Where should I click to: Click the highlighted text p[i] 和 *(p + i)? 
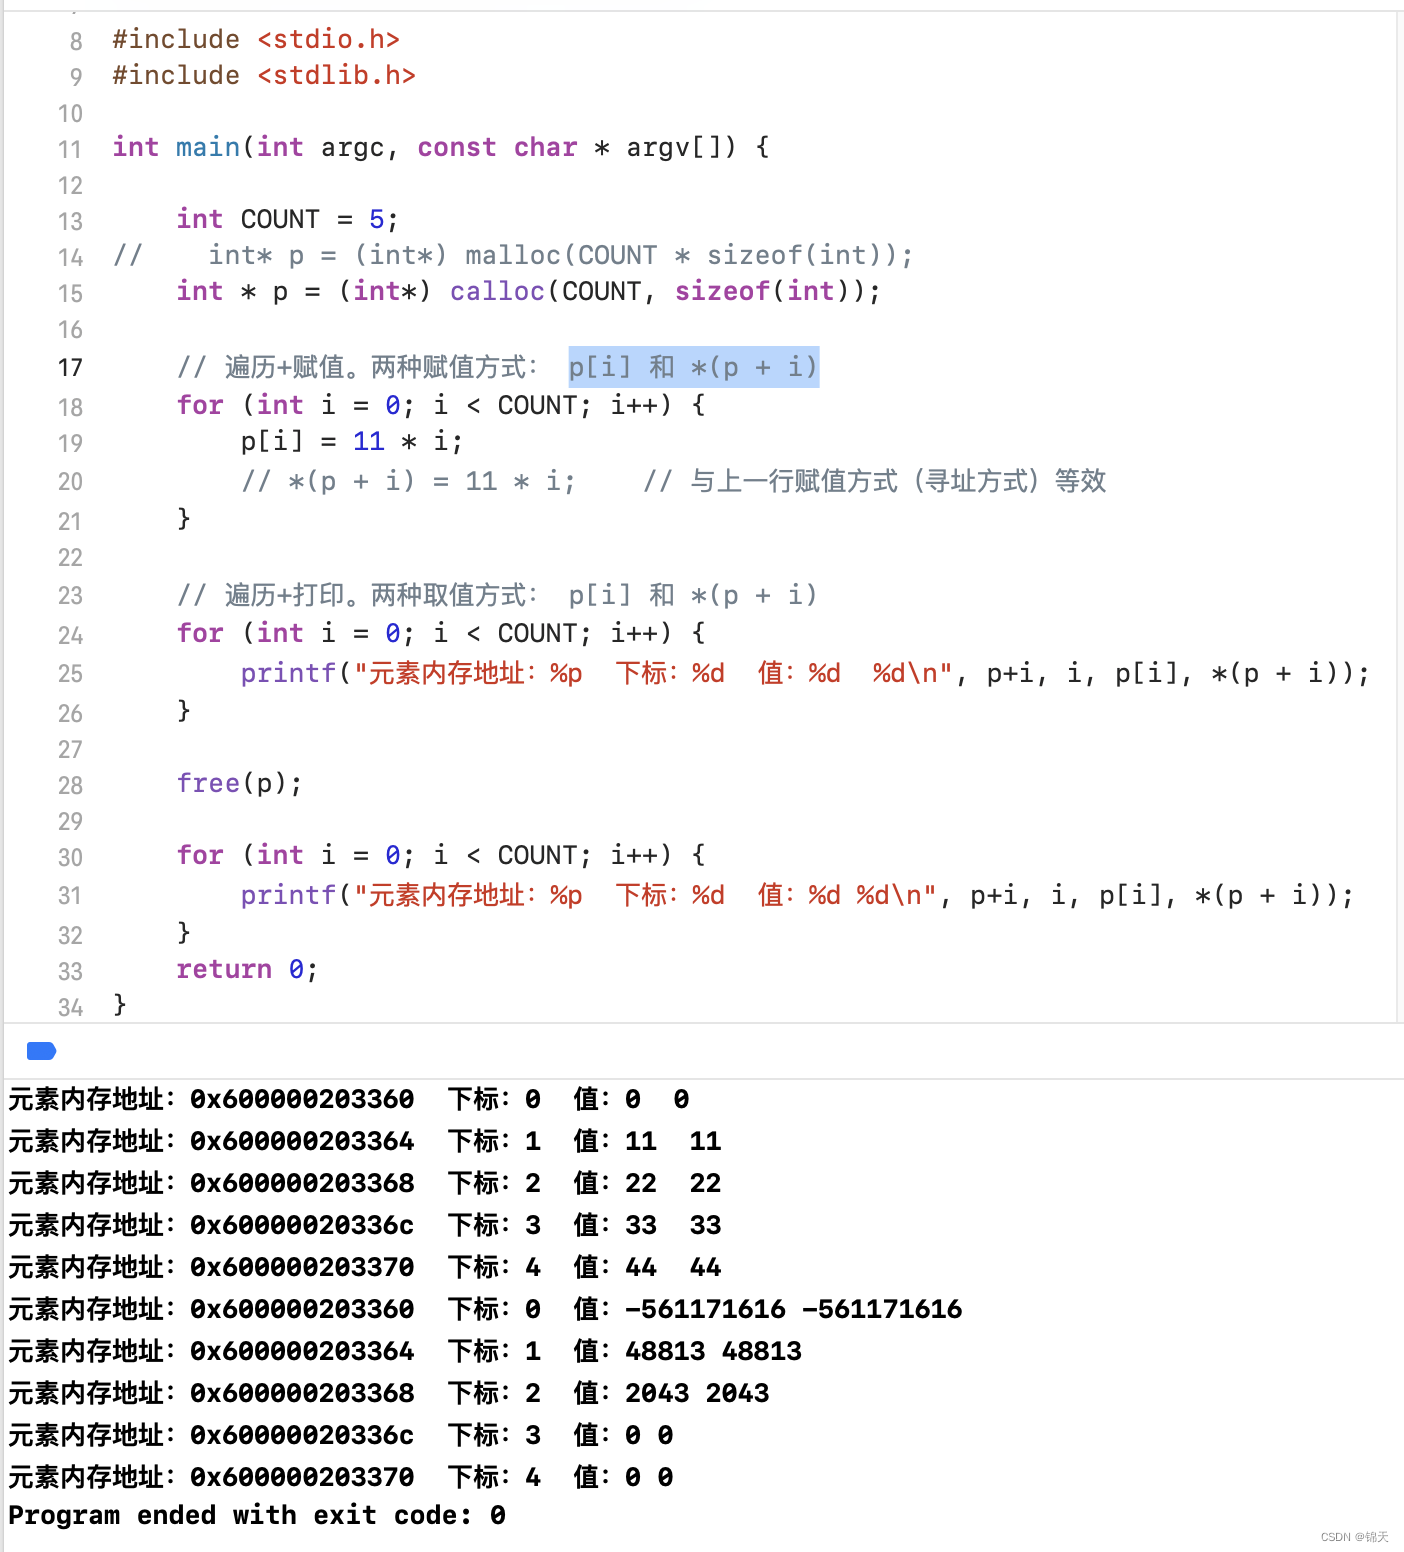(x=692, y=367)
